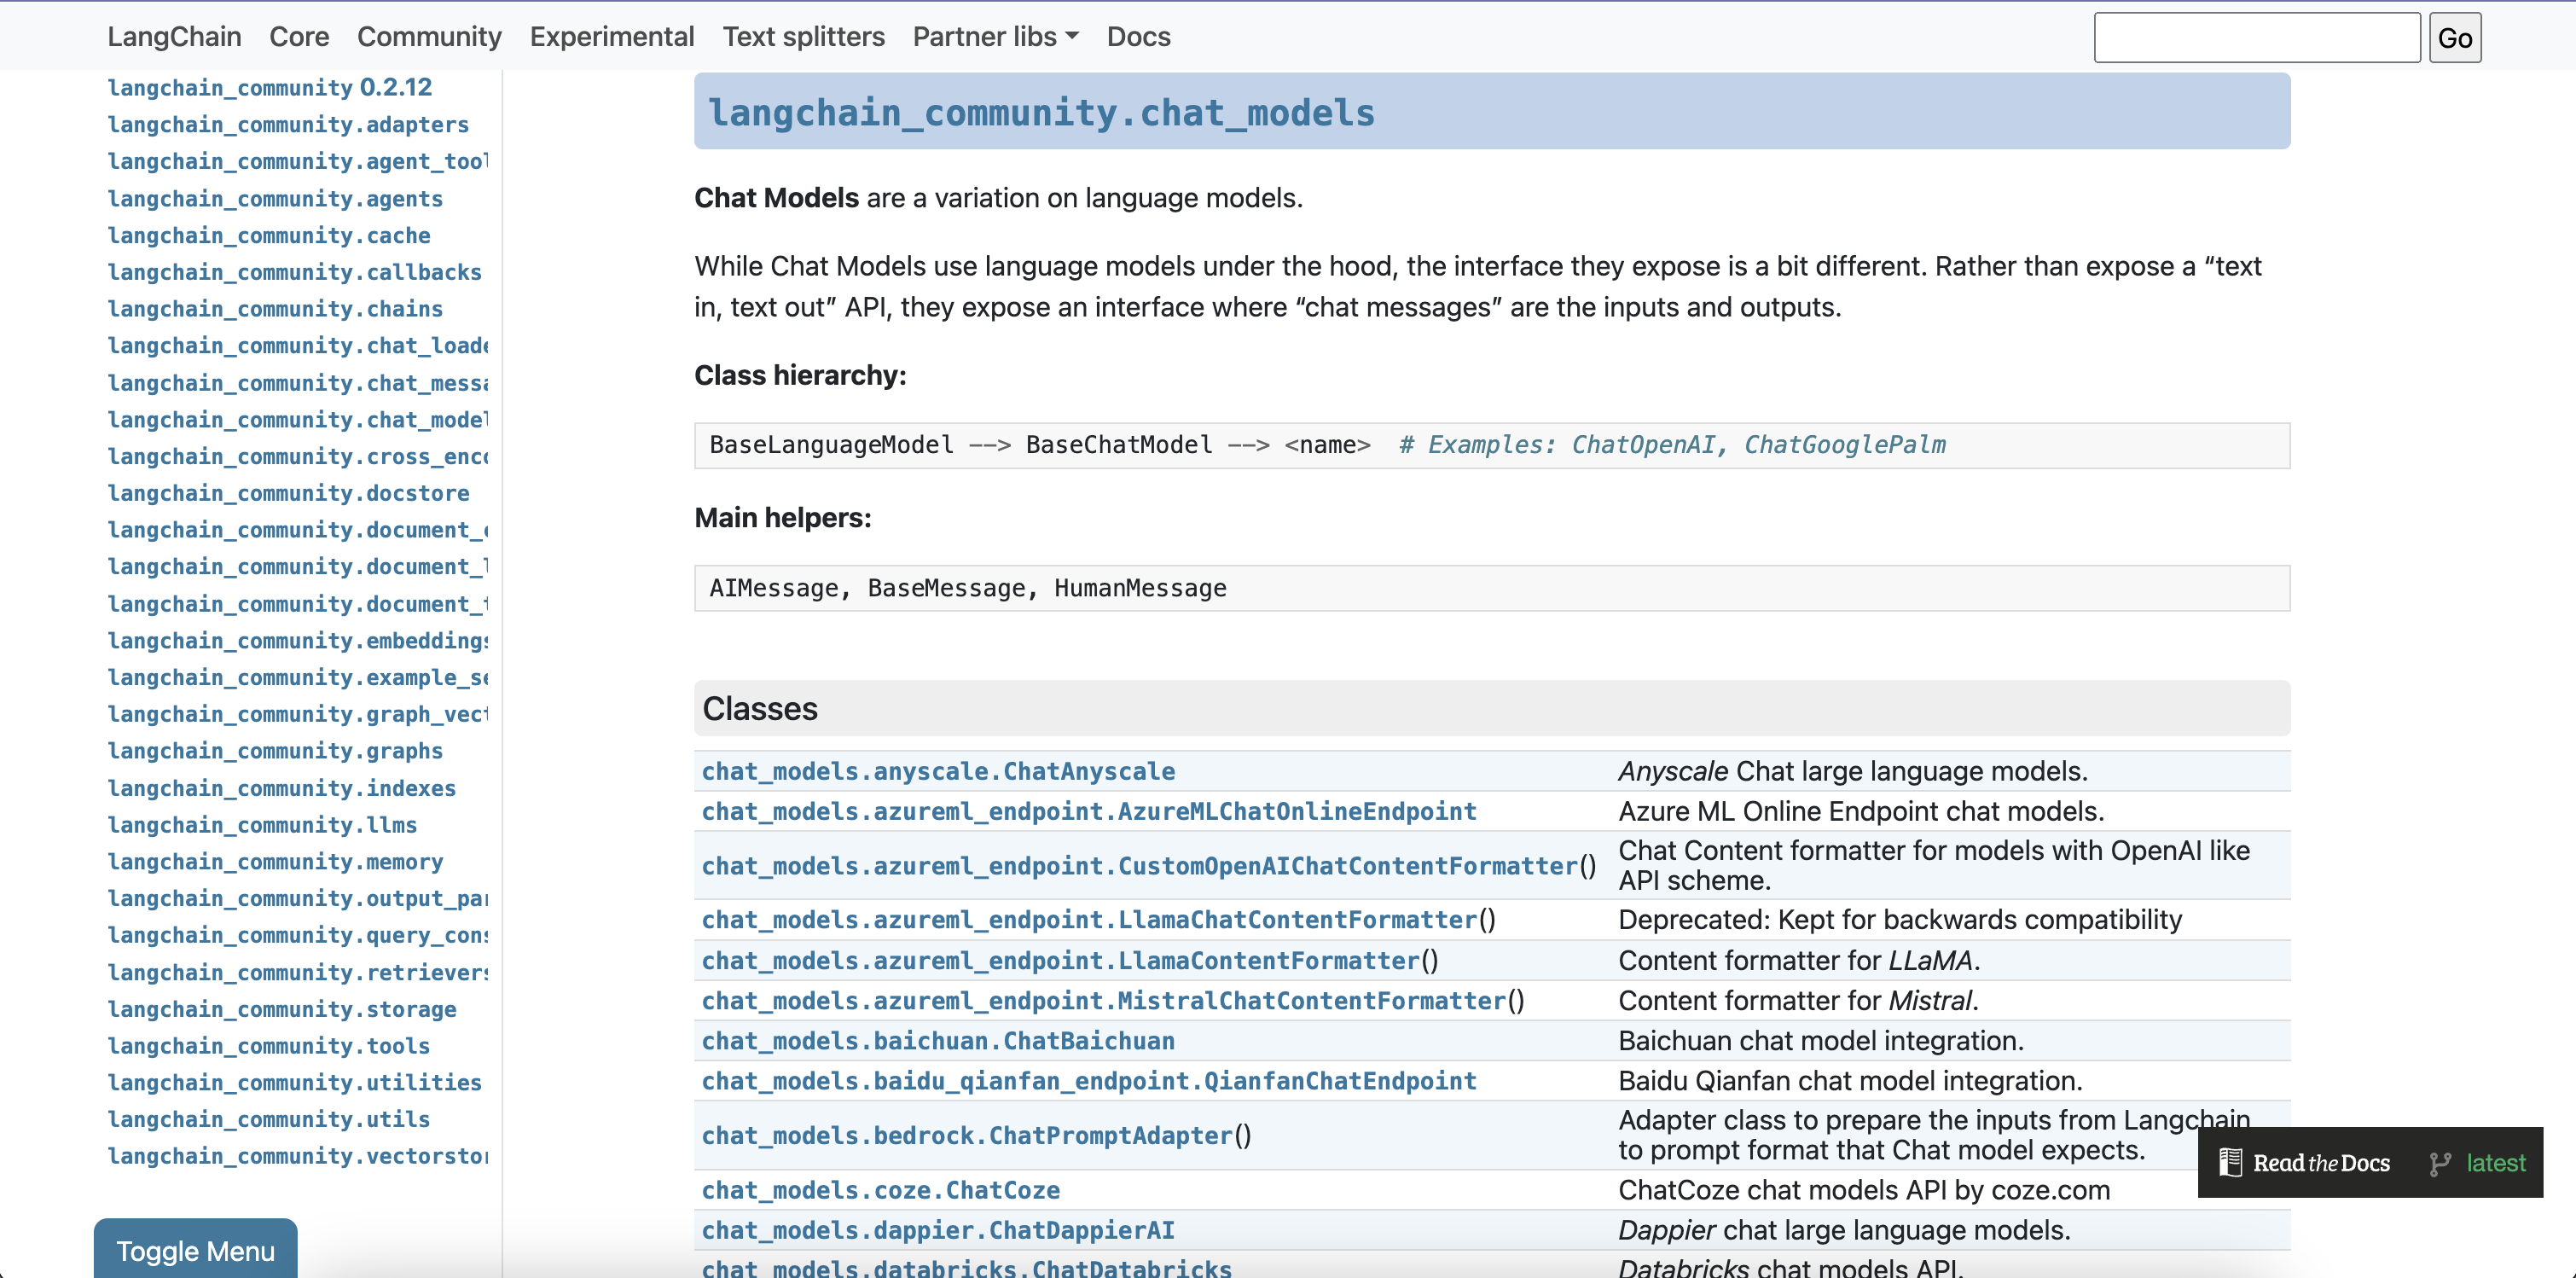The image size is (2576, 1278).
Task: Click the langchain_community.chat_models heading link
Action: (x=1041, y=112)
